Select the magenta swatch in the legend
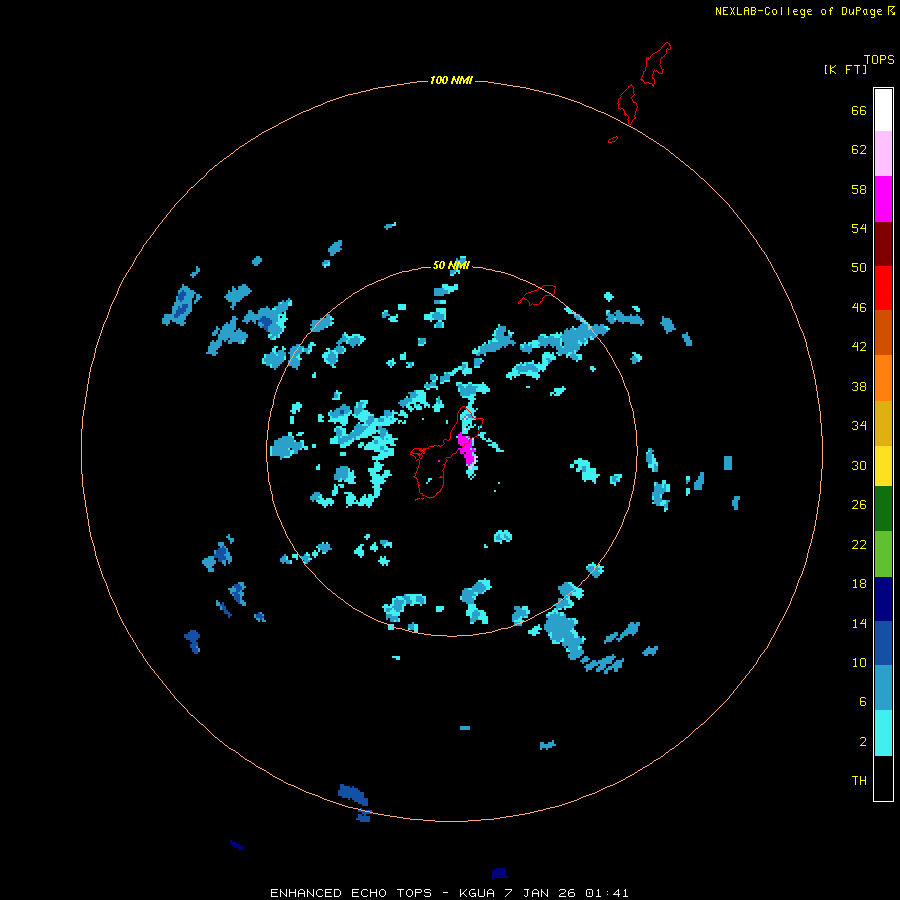Image resolution: width=900 pixels, height=900 pixels. 883,199
